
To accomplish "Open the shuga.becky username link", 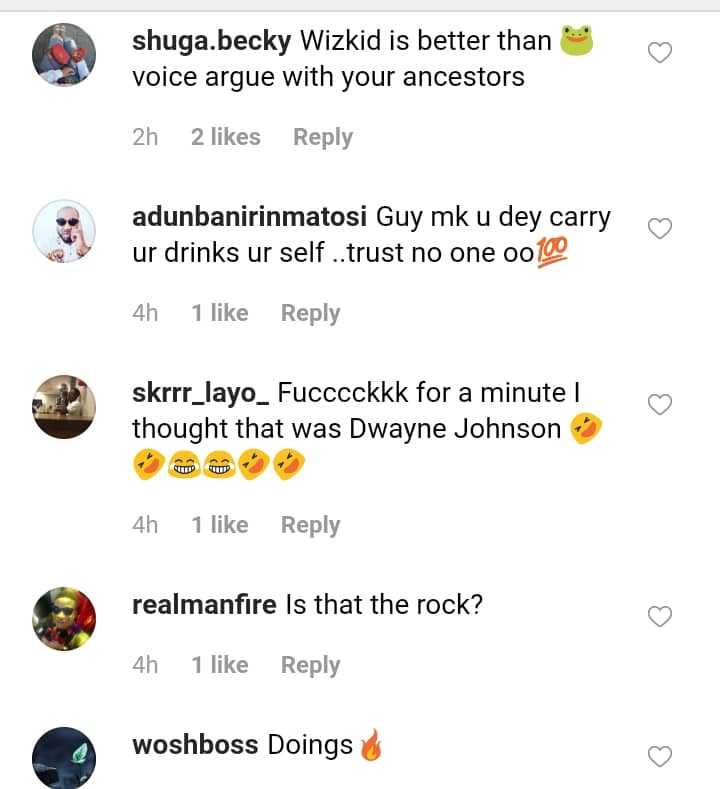I will point(212,41).
